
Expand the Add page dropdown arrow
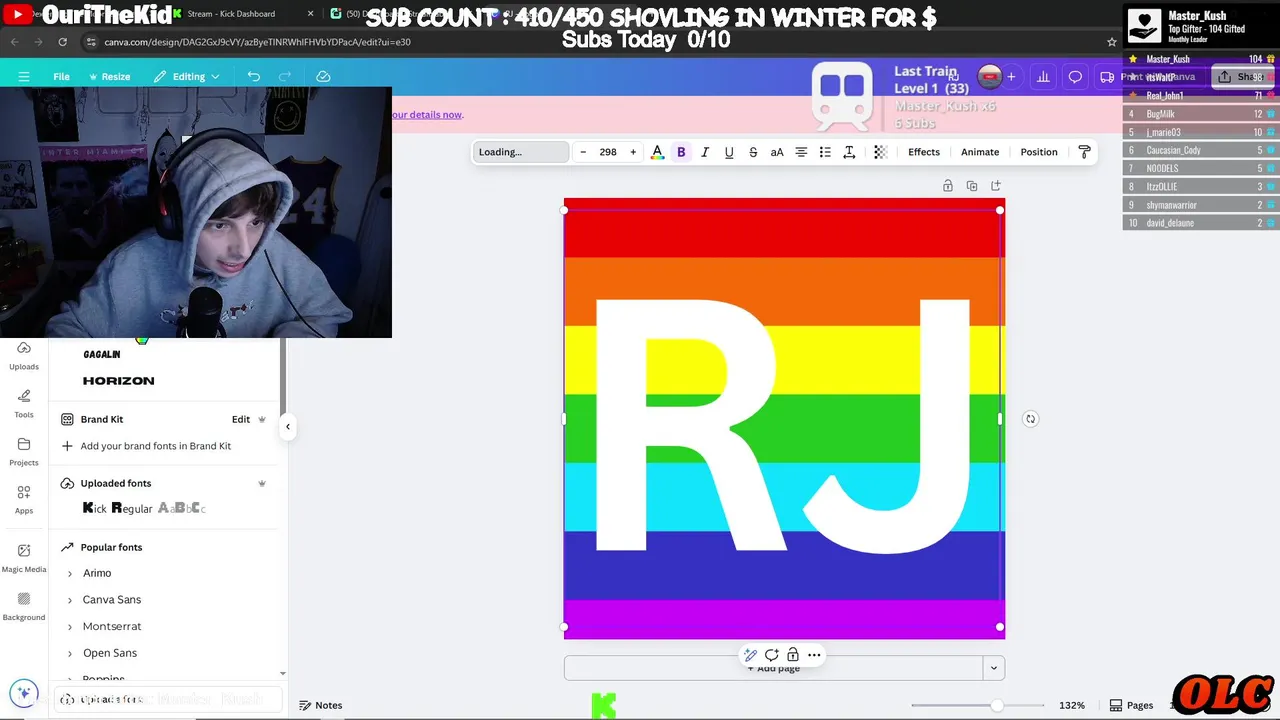pyautogui.click(x=993, y=668)
